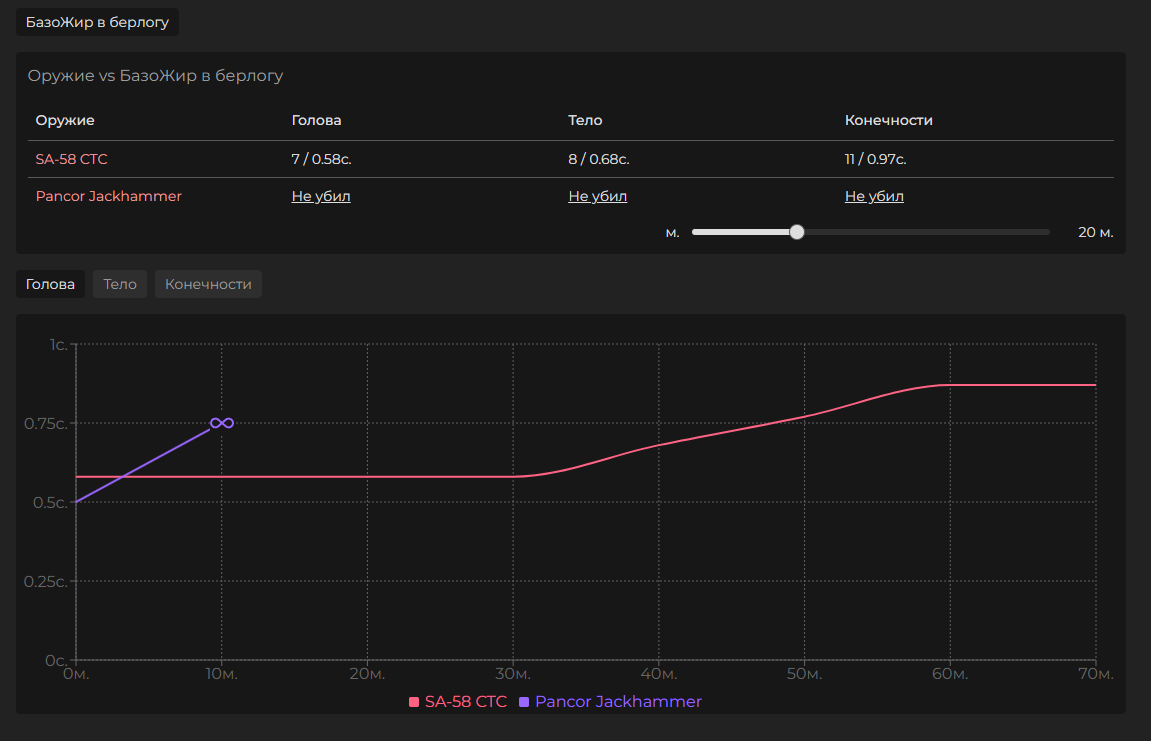Click the purple Pancor Jackhammer legend square
This screenshot has width=1151, height=741.
[524, 702]
